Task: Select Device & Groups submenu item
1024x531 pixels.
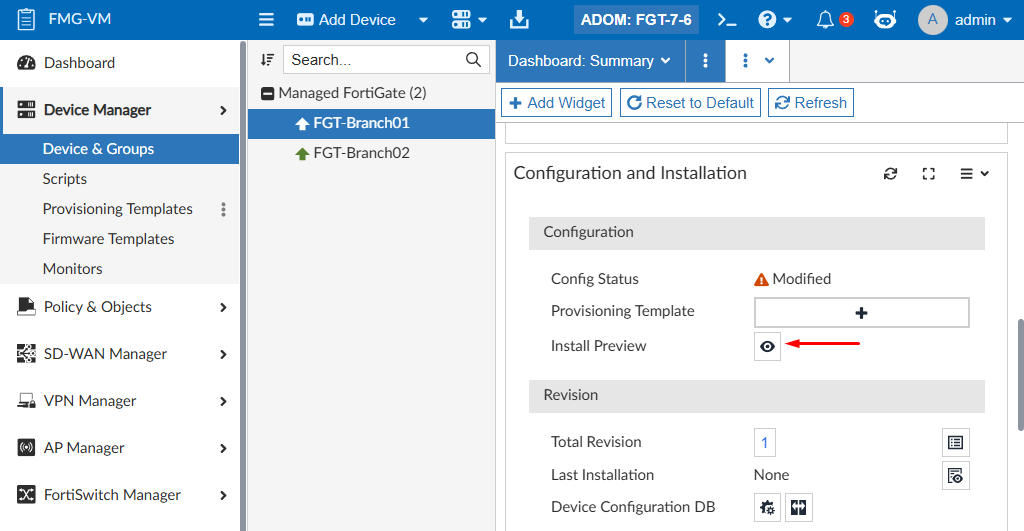Action: [x=120, y=149]
